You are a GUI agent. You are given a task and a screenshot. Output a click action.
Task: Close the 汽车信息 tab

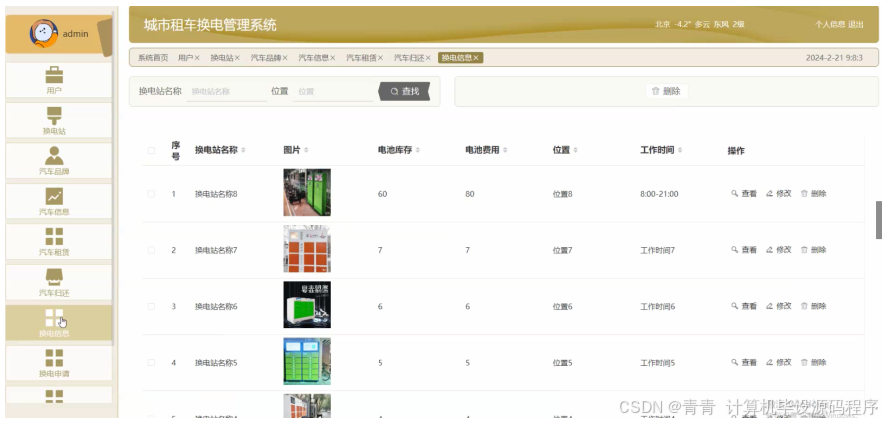333,58
